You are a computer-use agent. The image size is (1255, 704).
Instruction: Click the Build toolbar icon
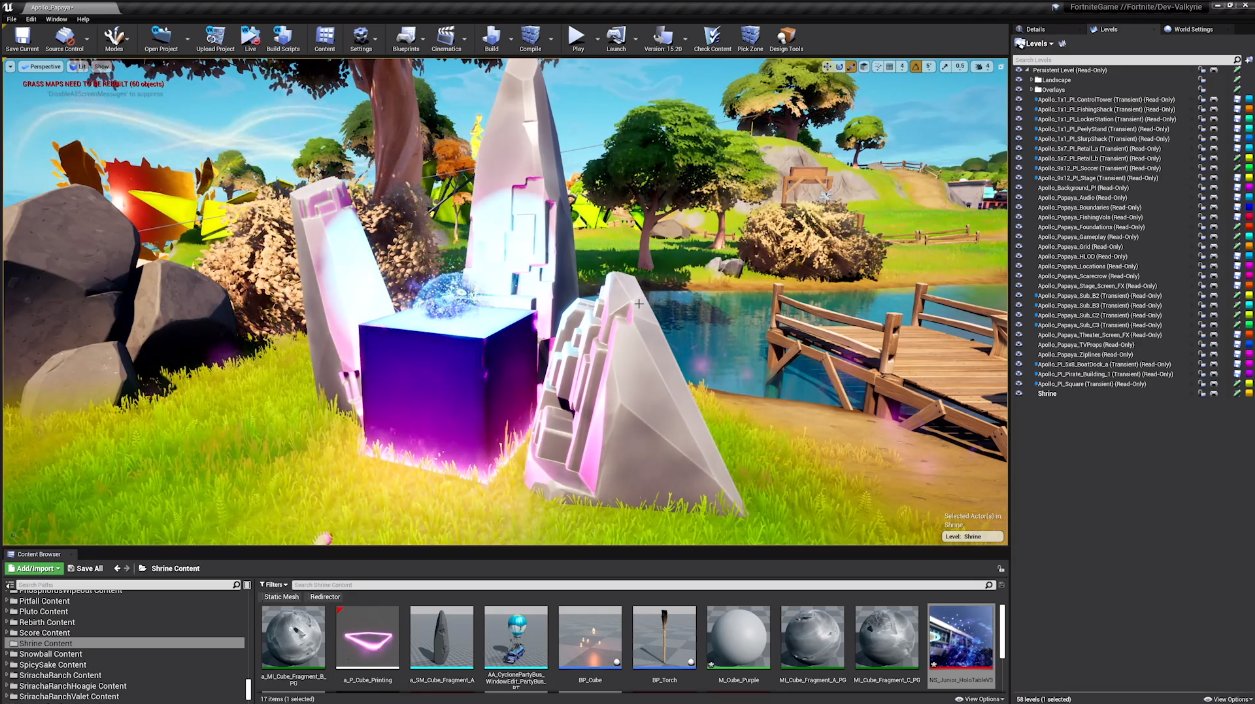point(491,39)
